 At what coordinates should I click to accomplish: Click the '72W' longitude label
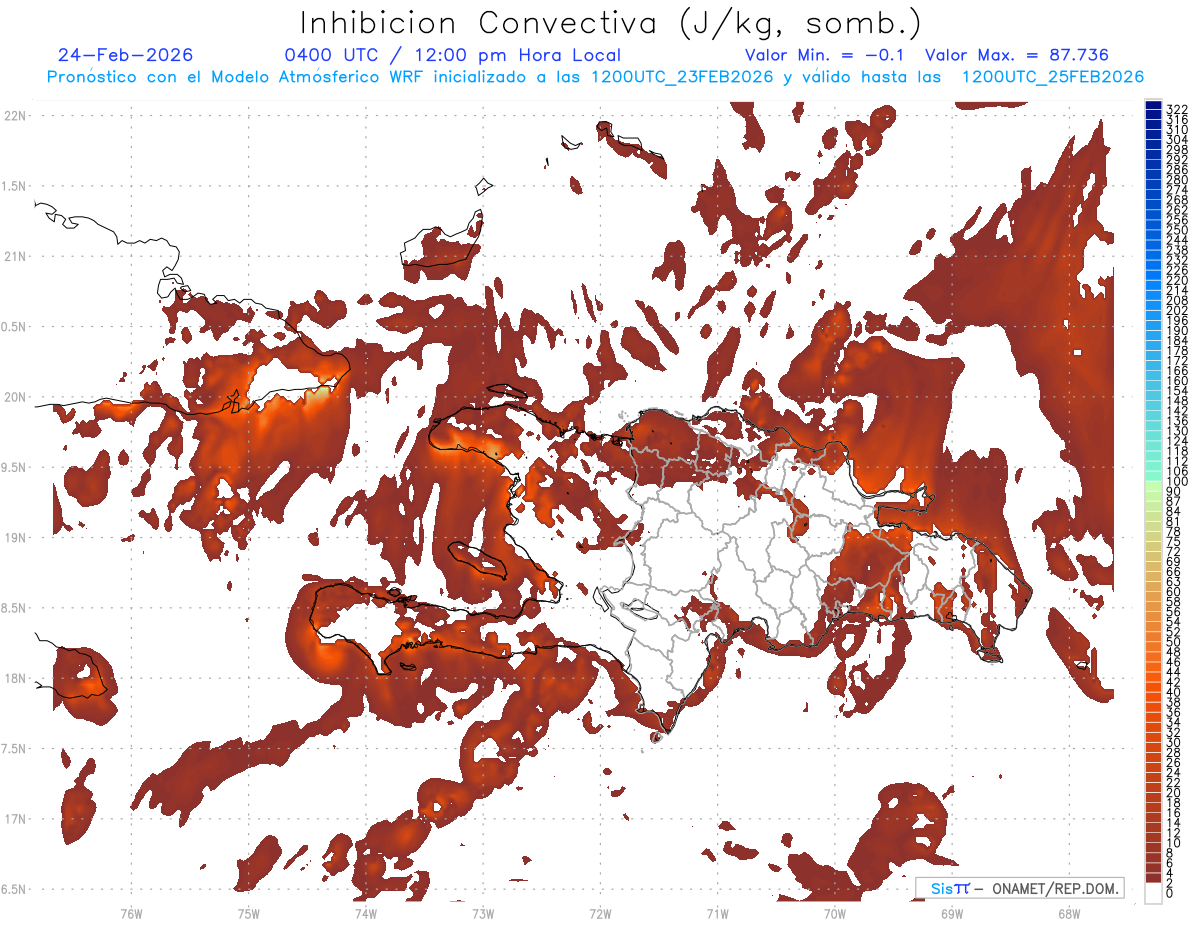coord(600,913)
